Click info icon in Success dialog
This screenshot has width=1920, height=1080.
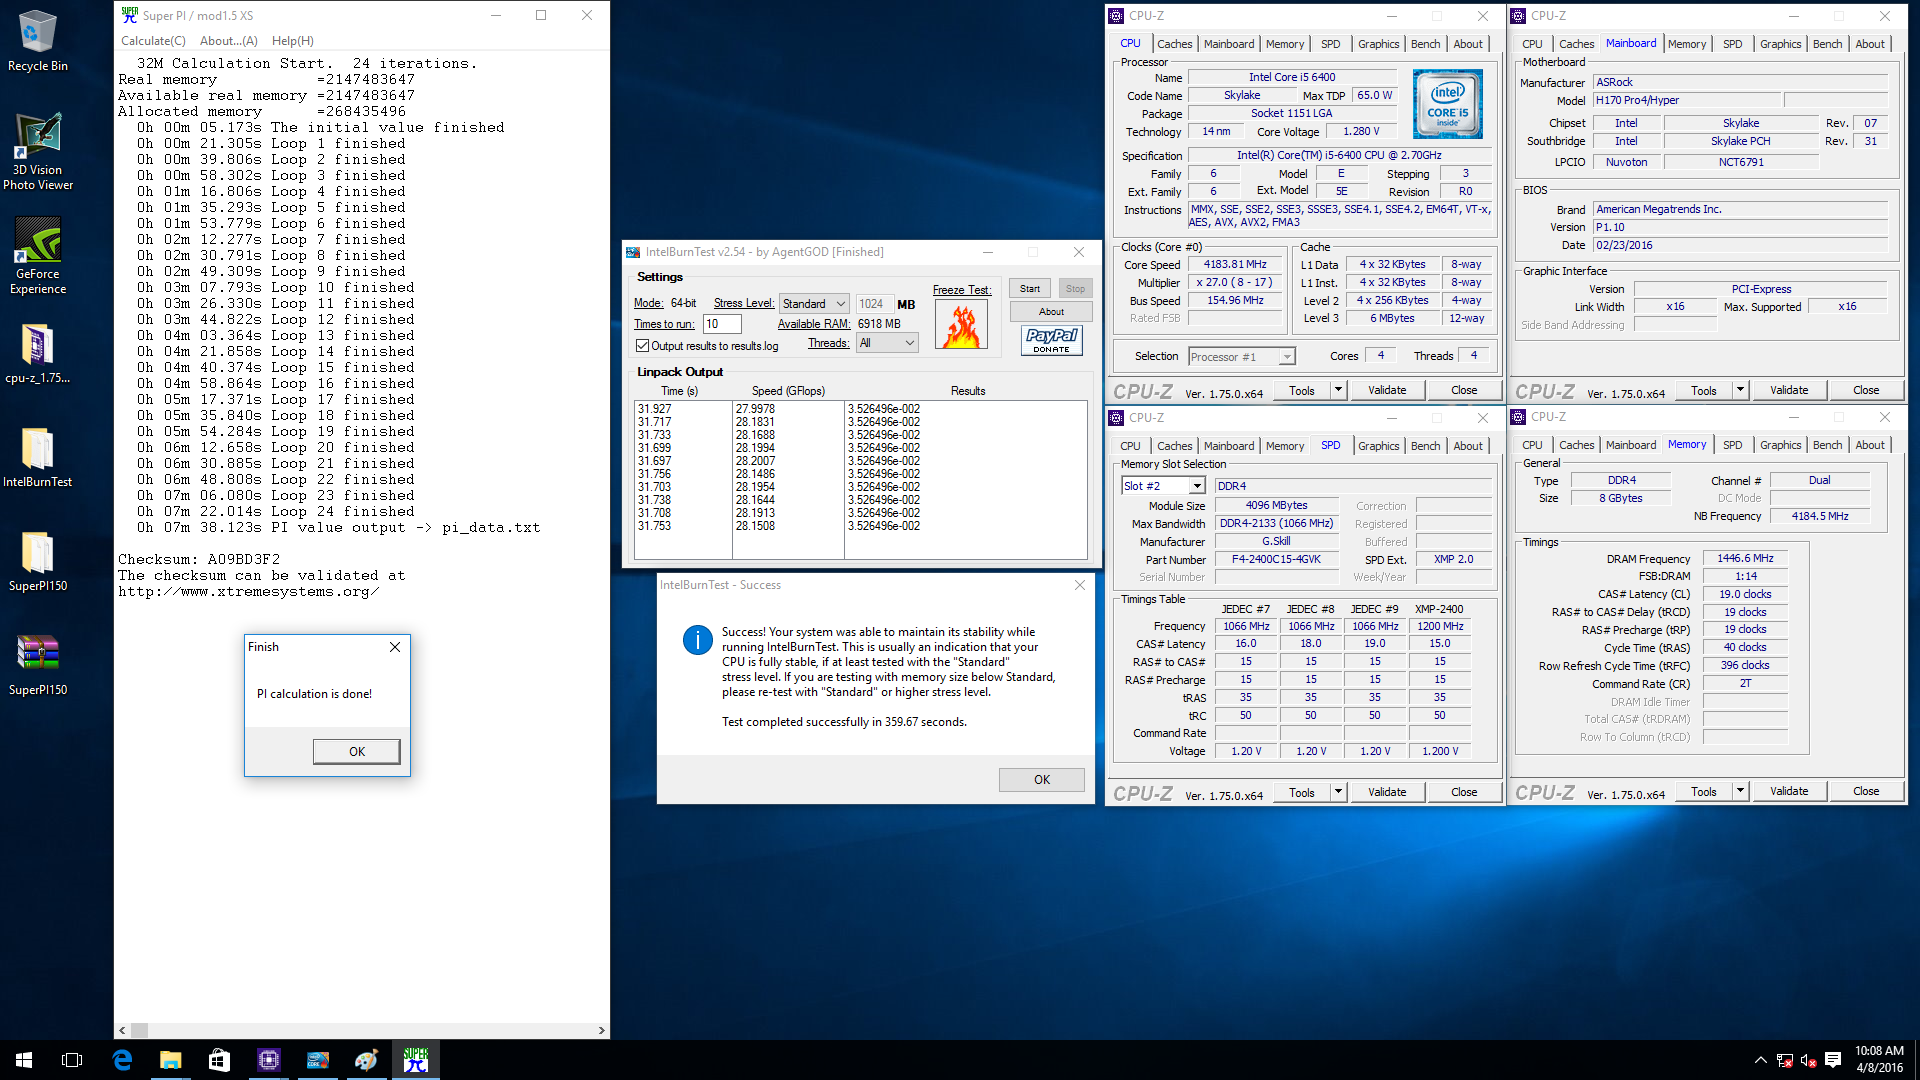[697, 639]
